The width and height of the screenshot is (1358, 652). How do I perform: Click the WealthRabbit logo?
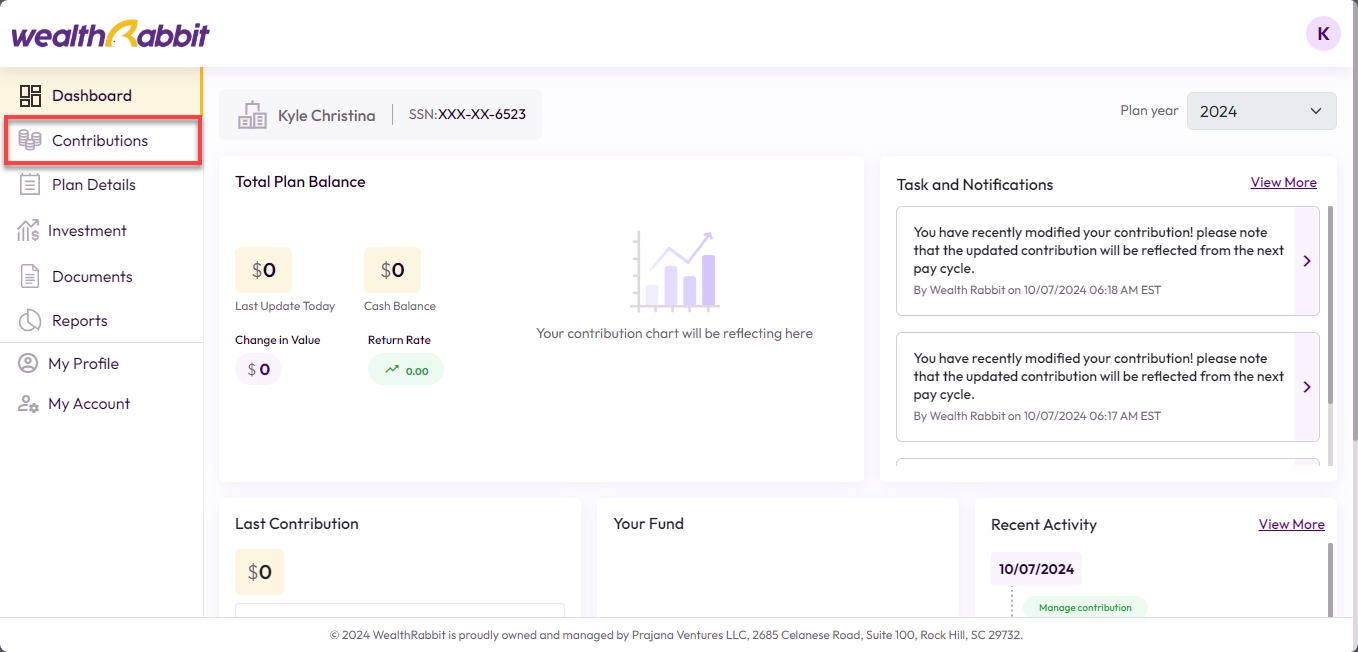110,34
